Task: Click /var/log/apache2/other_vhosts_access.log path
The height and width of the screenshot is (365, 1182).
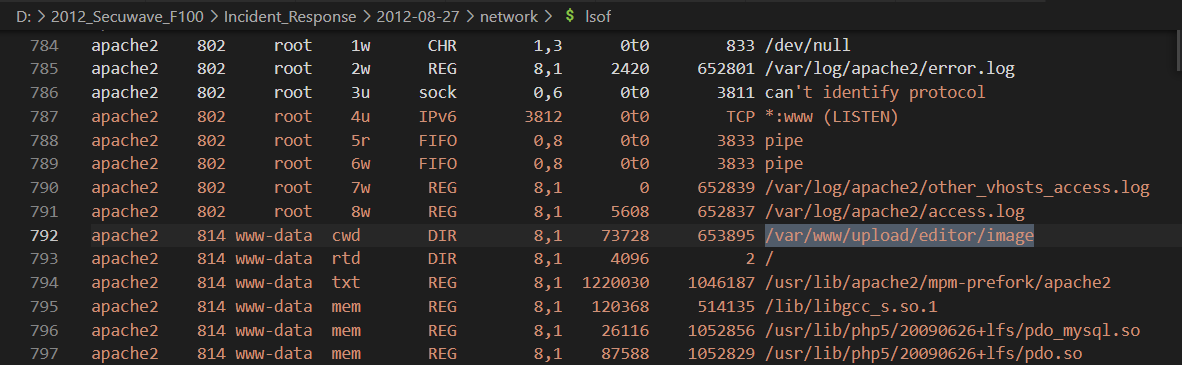Action: (957, 189)
